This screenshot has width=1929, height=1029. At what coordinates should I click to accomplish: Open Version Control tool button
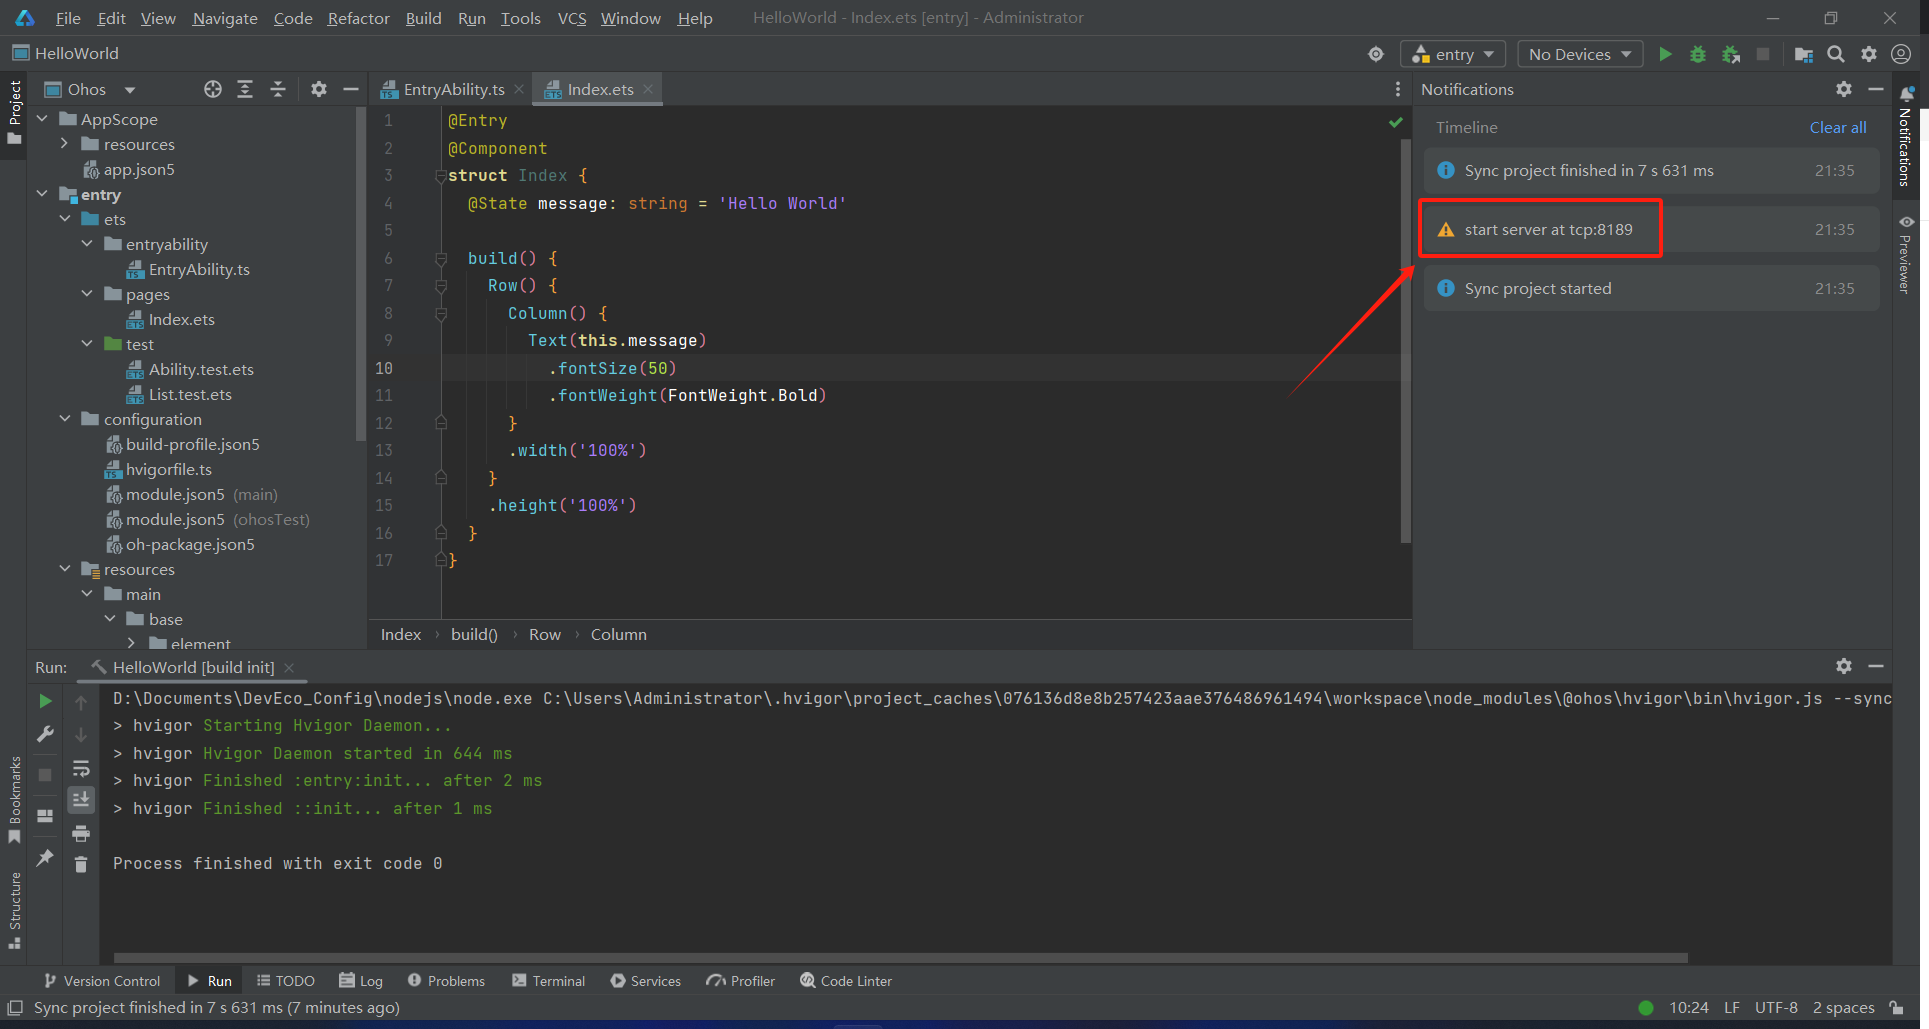tap(102, 981)
